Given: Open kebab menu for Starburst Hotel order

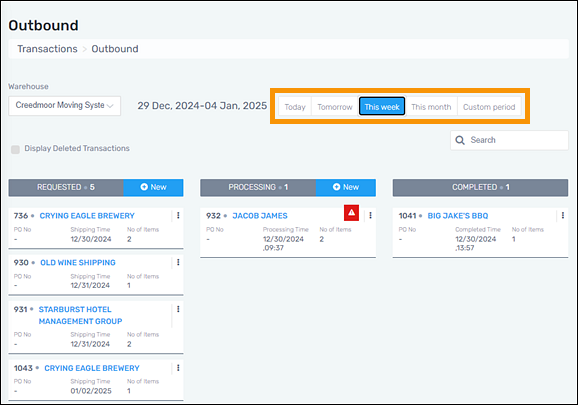Looking at the screenshot, I should (178, 309).
